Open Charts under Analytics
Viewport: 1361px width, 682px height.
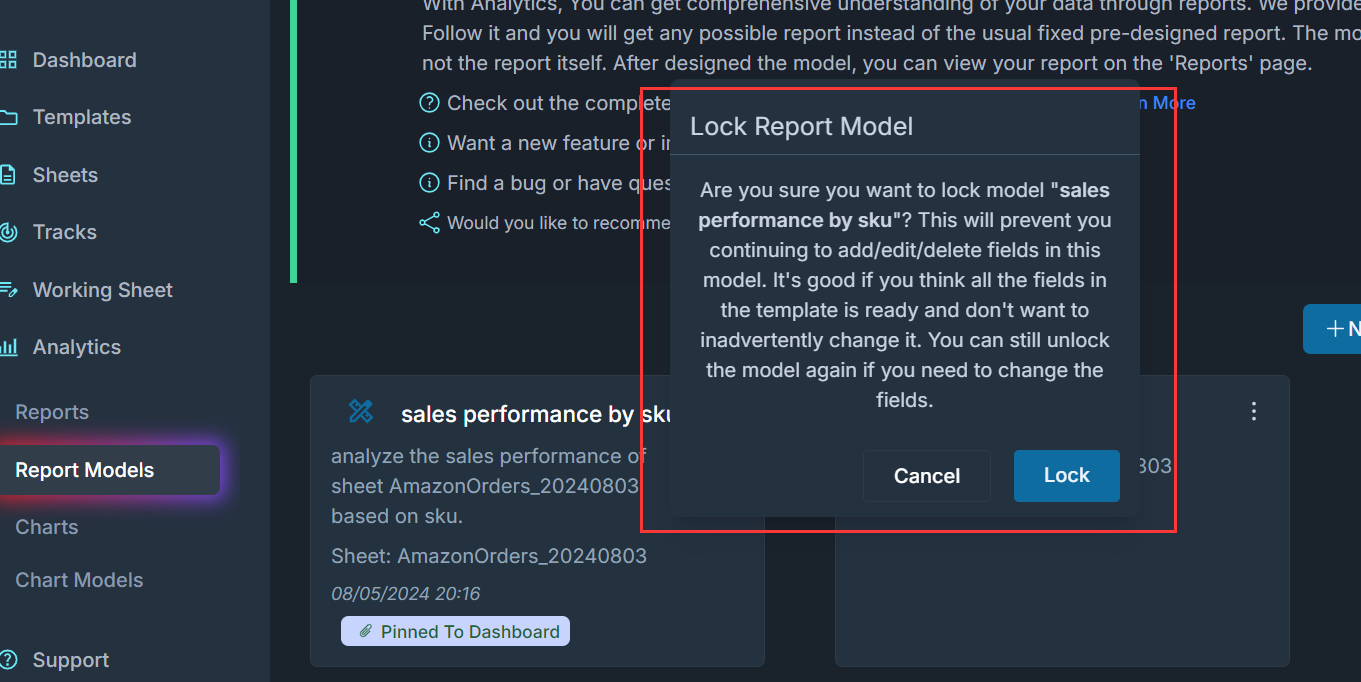coord(47,527)
